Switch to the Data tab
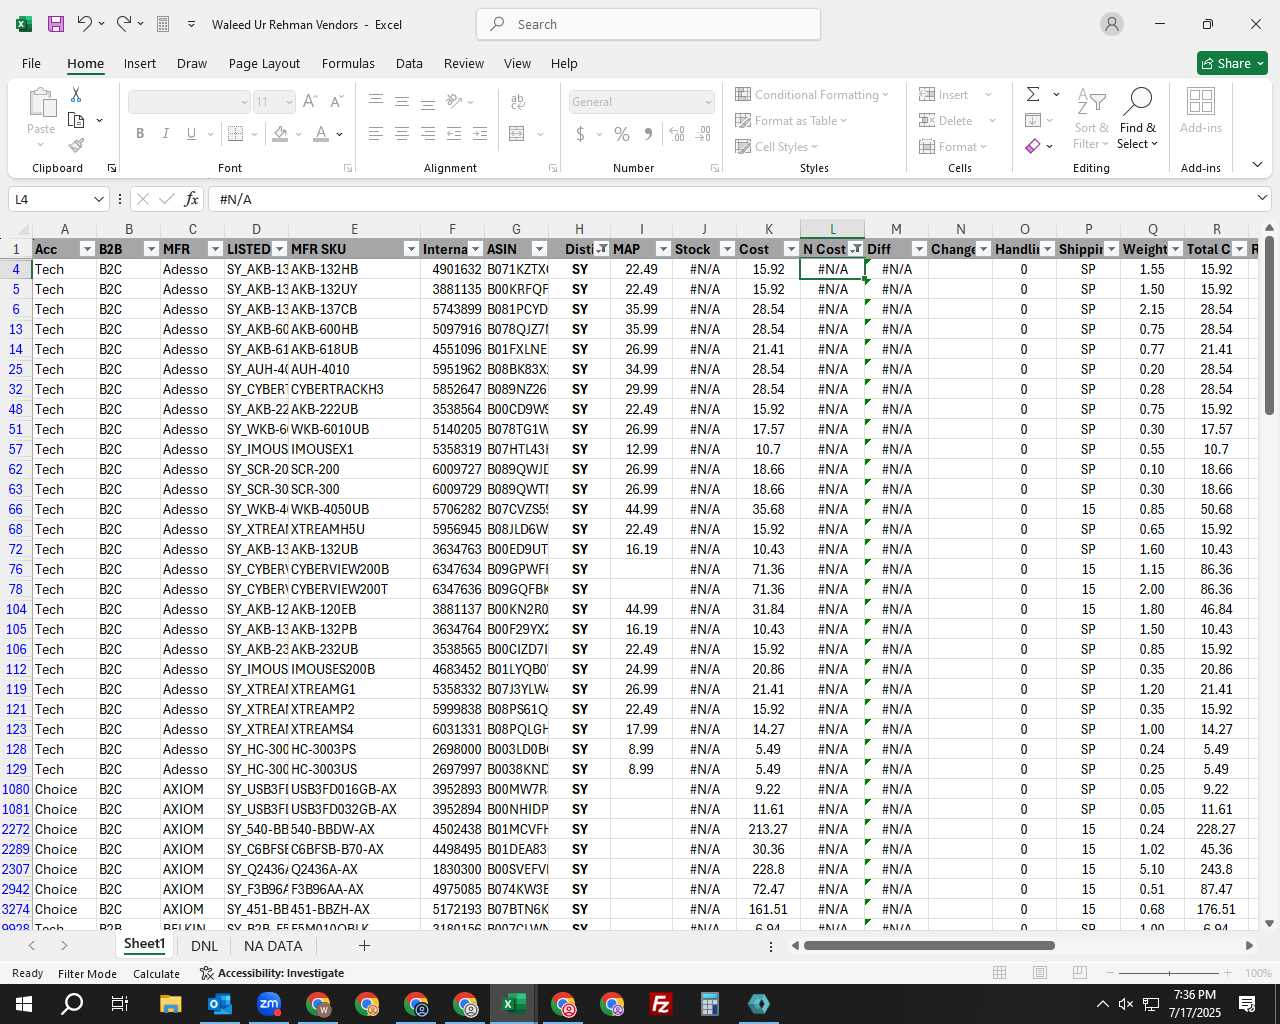Screen dimensions: 1280x1024 (x=409, y=63)
